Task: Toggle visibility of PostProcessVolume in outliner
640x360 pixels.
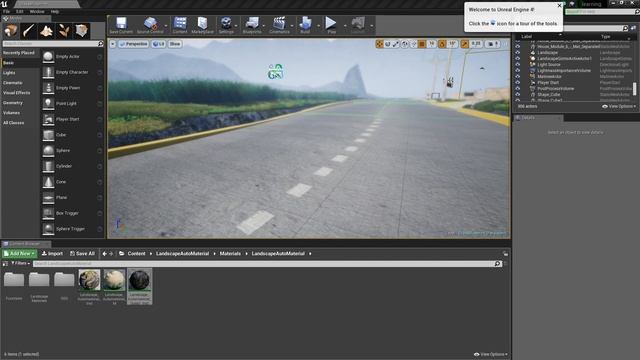Action: [x=518, y=89]
